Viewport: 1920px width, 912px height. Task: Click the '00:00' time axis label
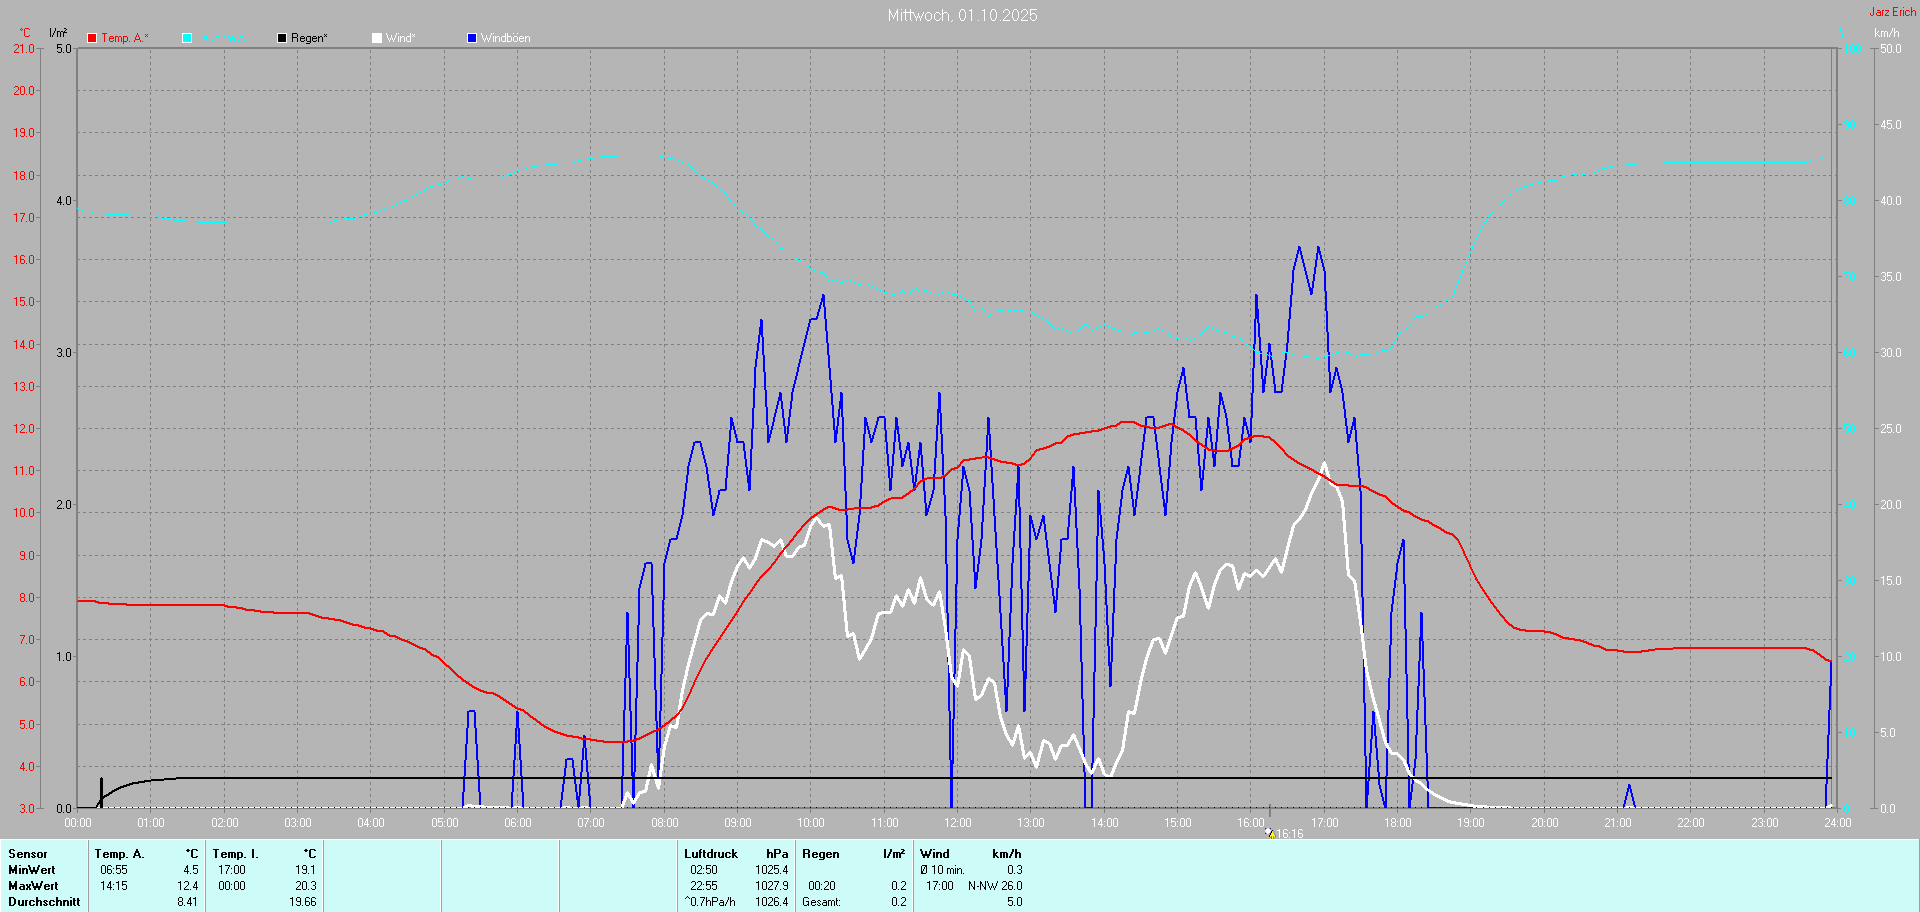pyautogui.click(x=78, y=823)
